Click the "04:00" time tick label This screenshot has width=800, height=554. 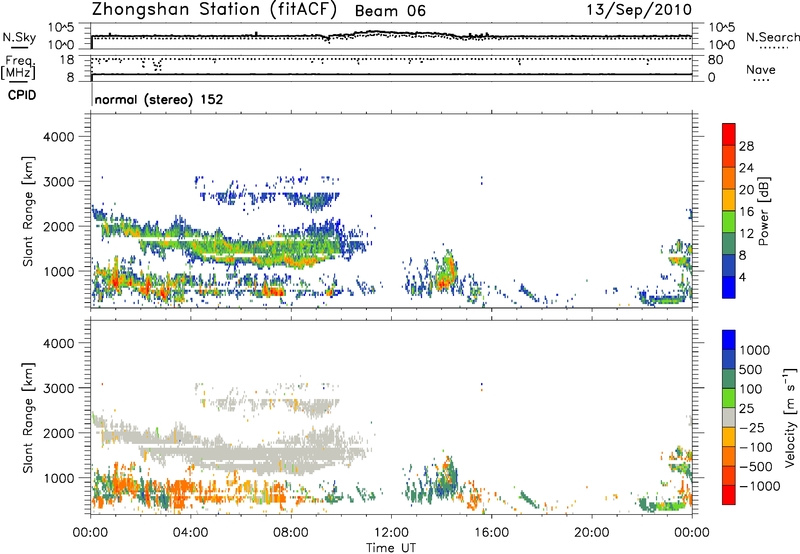pyautogui.click(x=190, y=533)
